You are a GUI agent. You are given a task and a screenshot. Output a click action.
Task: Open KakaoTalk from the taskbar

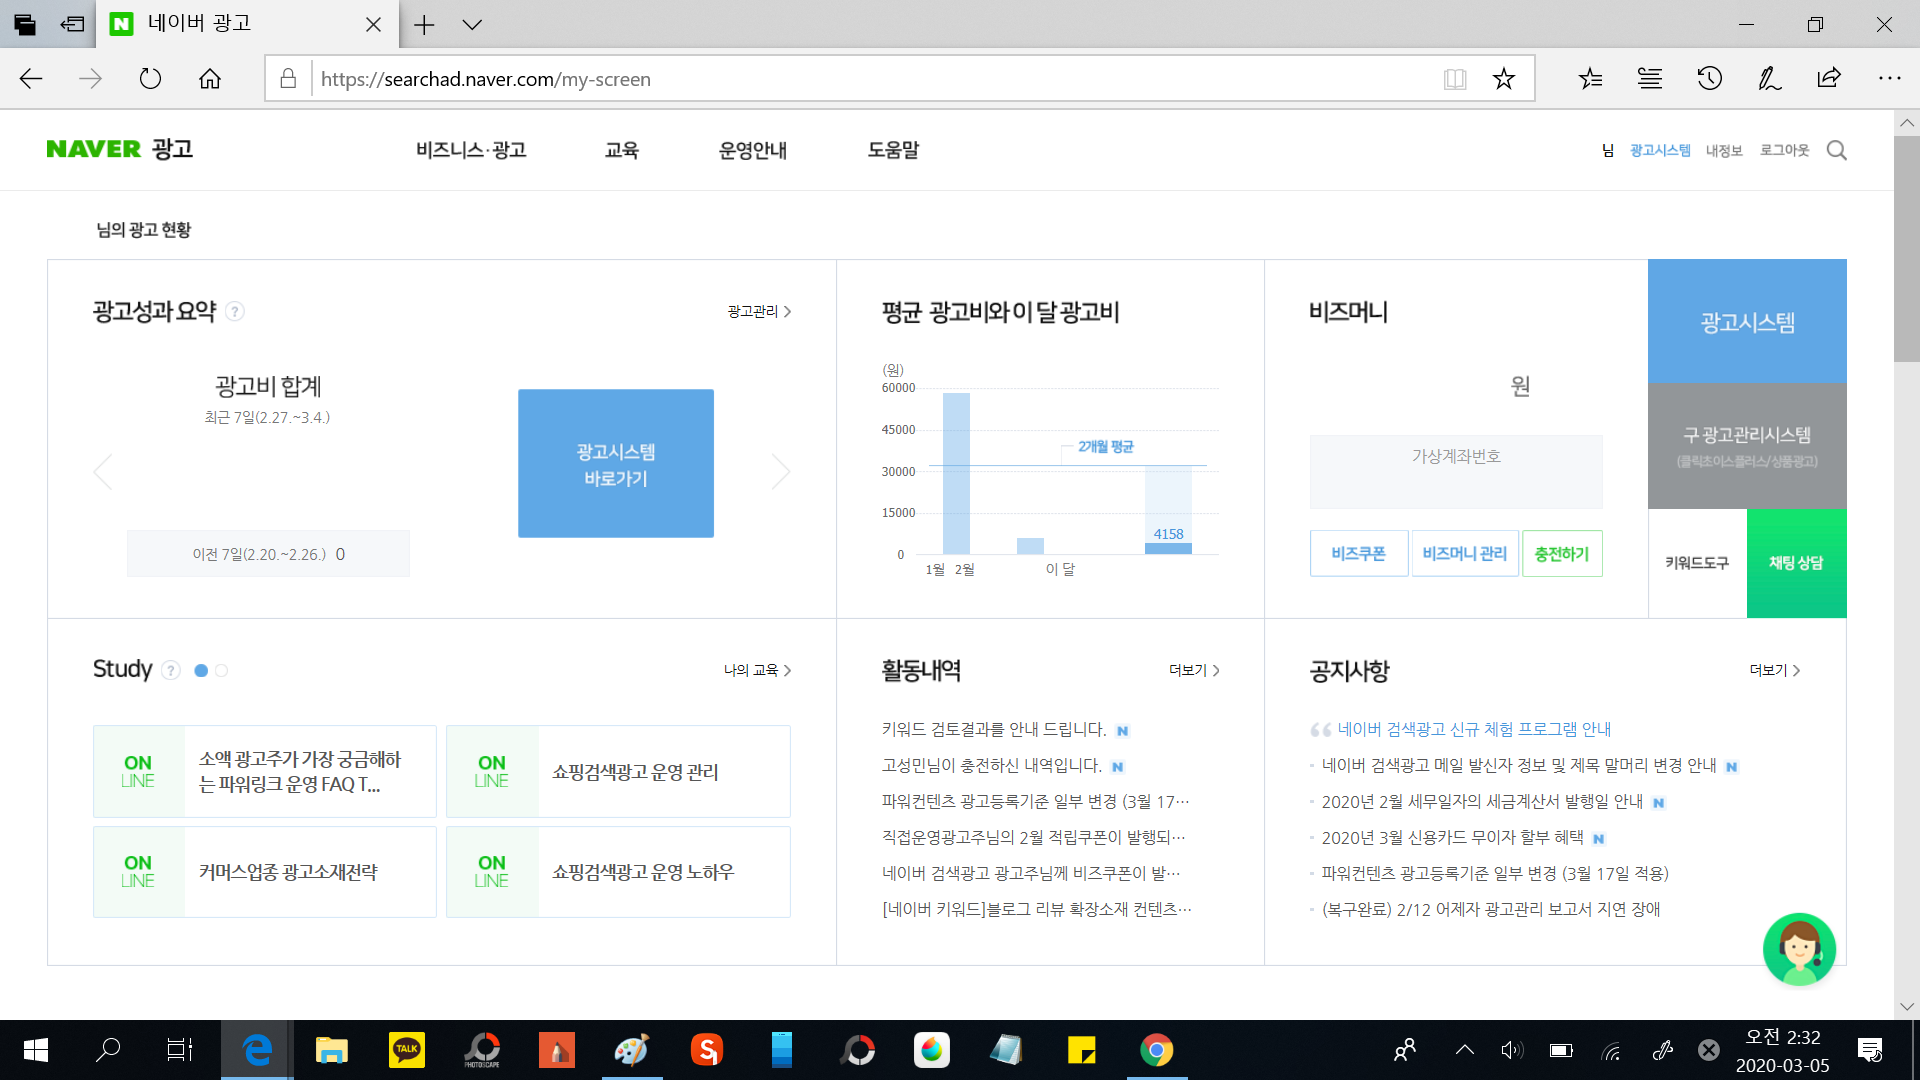[406, 1050]
